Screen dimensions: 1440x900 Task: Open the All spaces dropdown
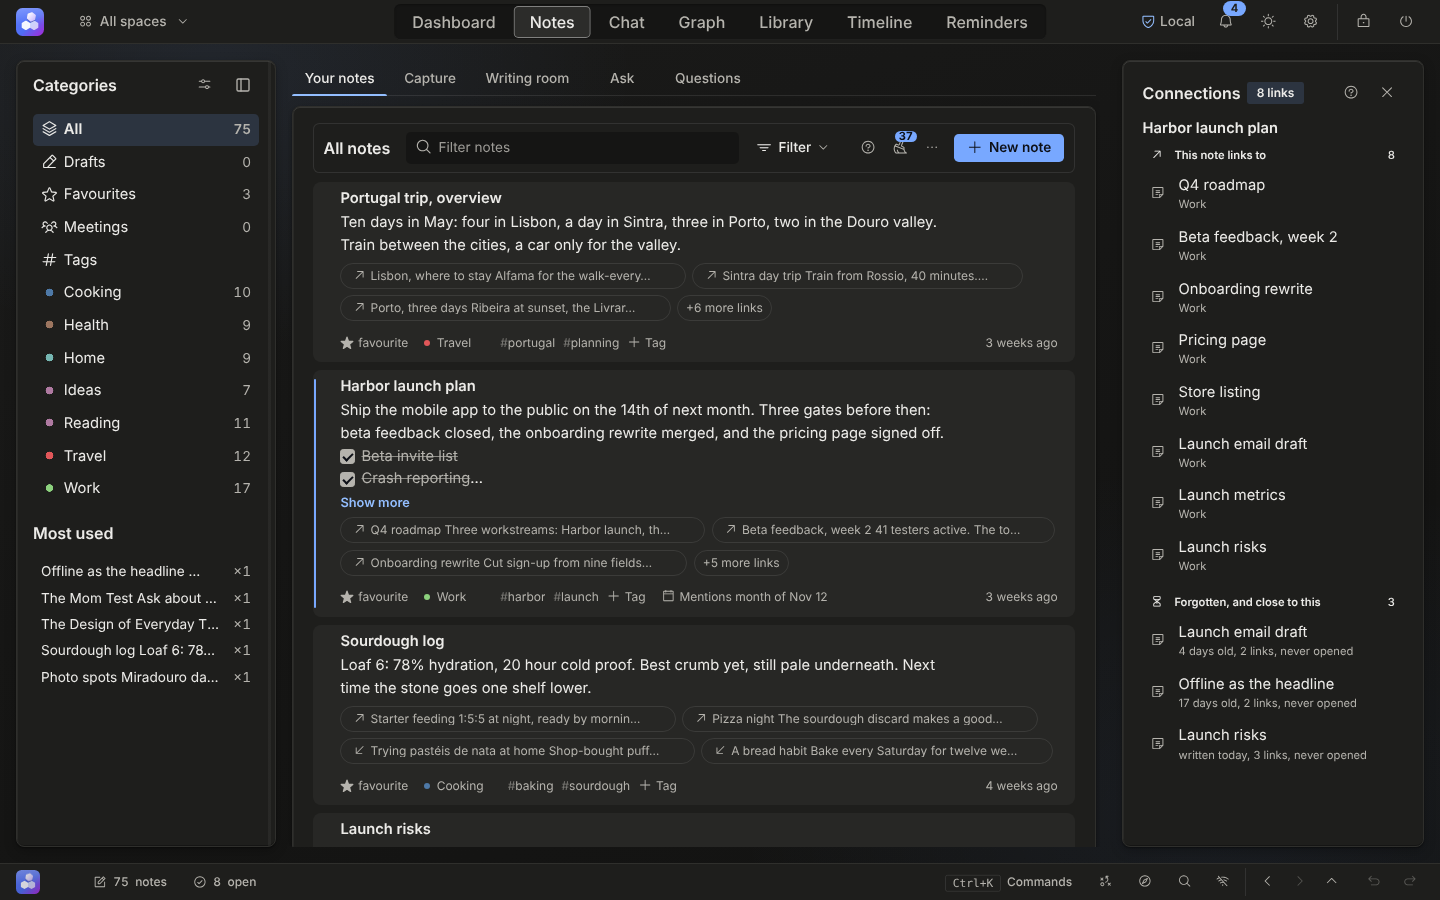(133, 21)
